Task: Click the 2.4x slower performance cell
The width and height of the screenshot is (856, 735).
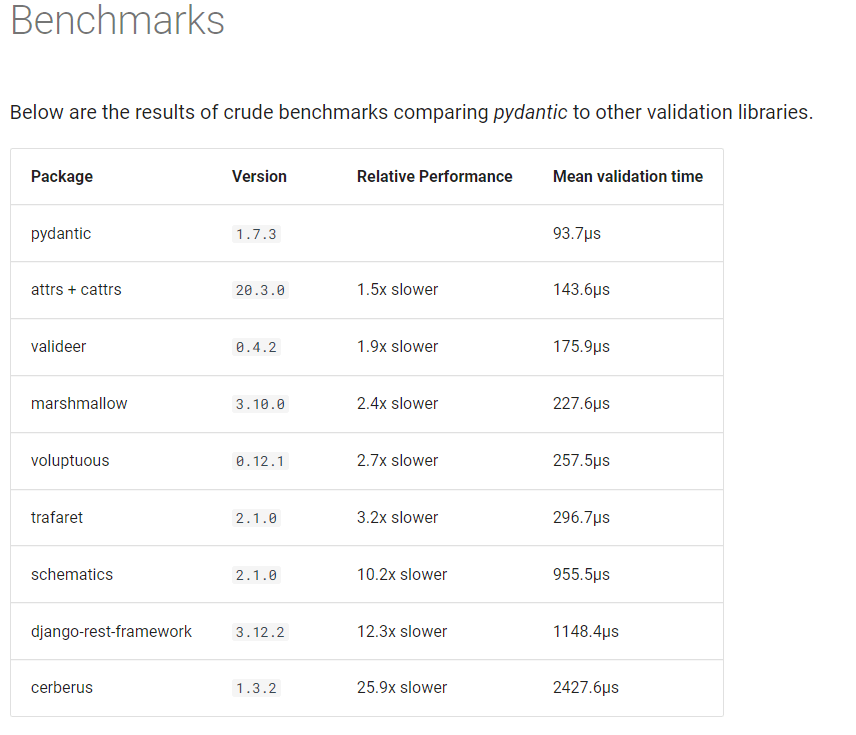Action: tap(397, 404)
